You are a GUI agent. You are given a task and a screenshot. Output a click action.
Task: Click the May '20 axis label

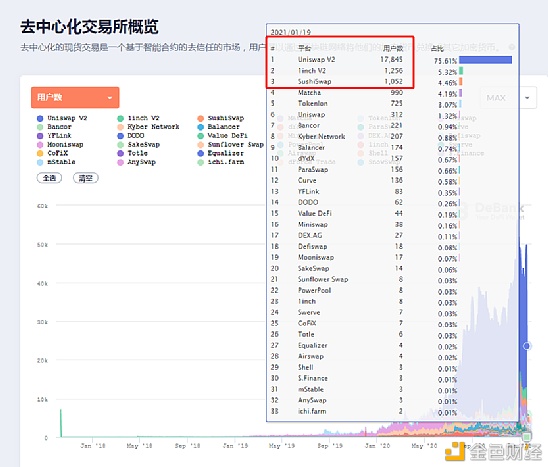point(425,446)
